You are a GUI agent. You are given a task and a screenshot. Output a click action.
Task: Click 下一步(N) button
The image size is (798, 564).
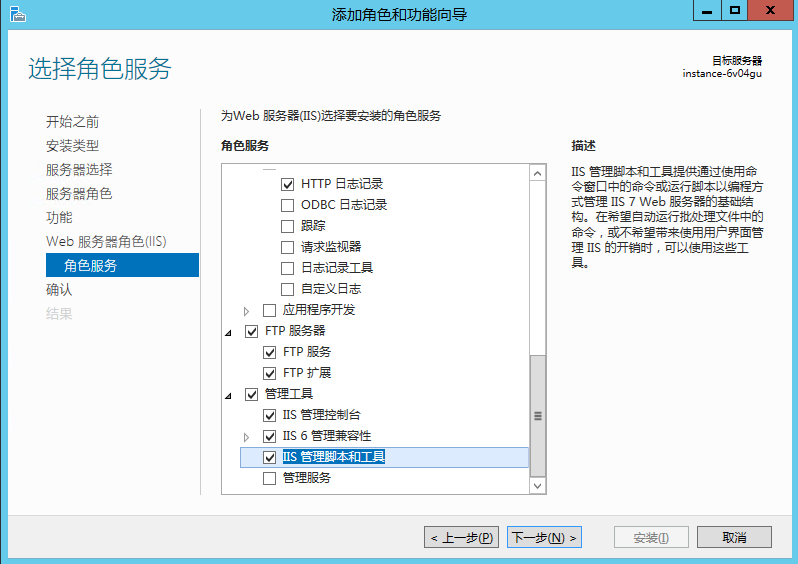(x=544, y=537)
